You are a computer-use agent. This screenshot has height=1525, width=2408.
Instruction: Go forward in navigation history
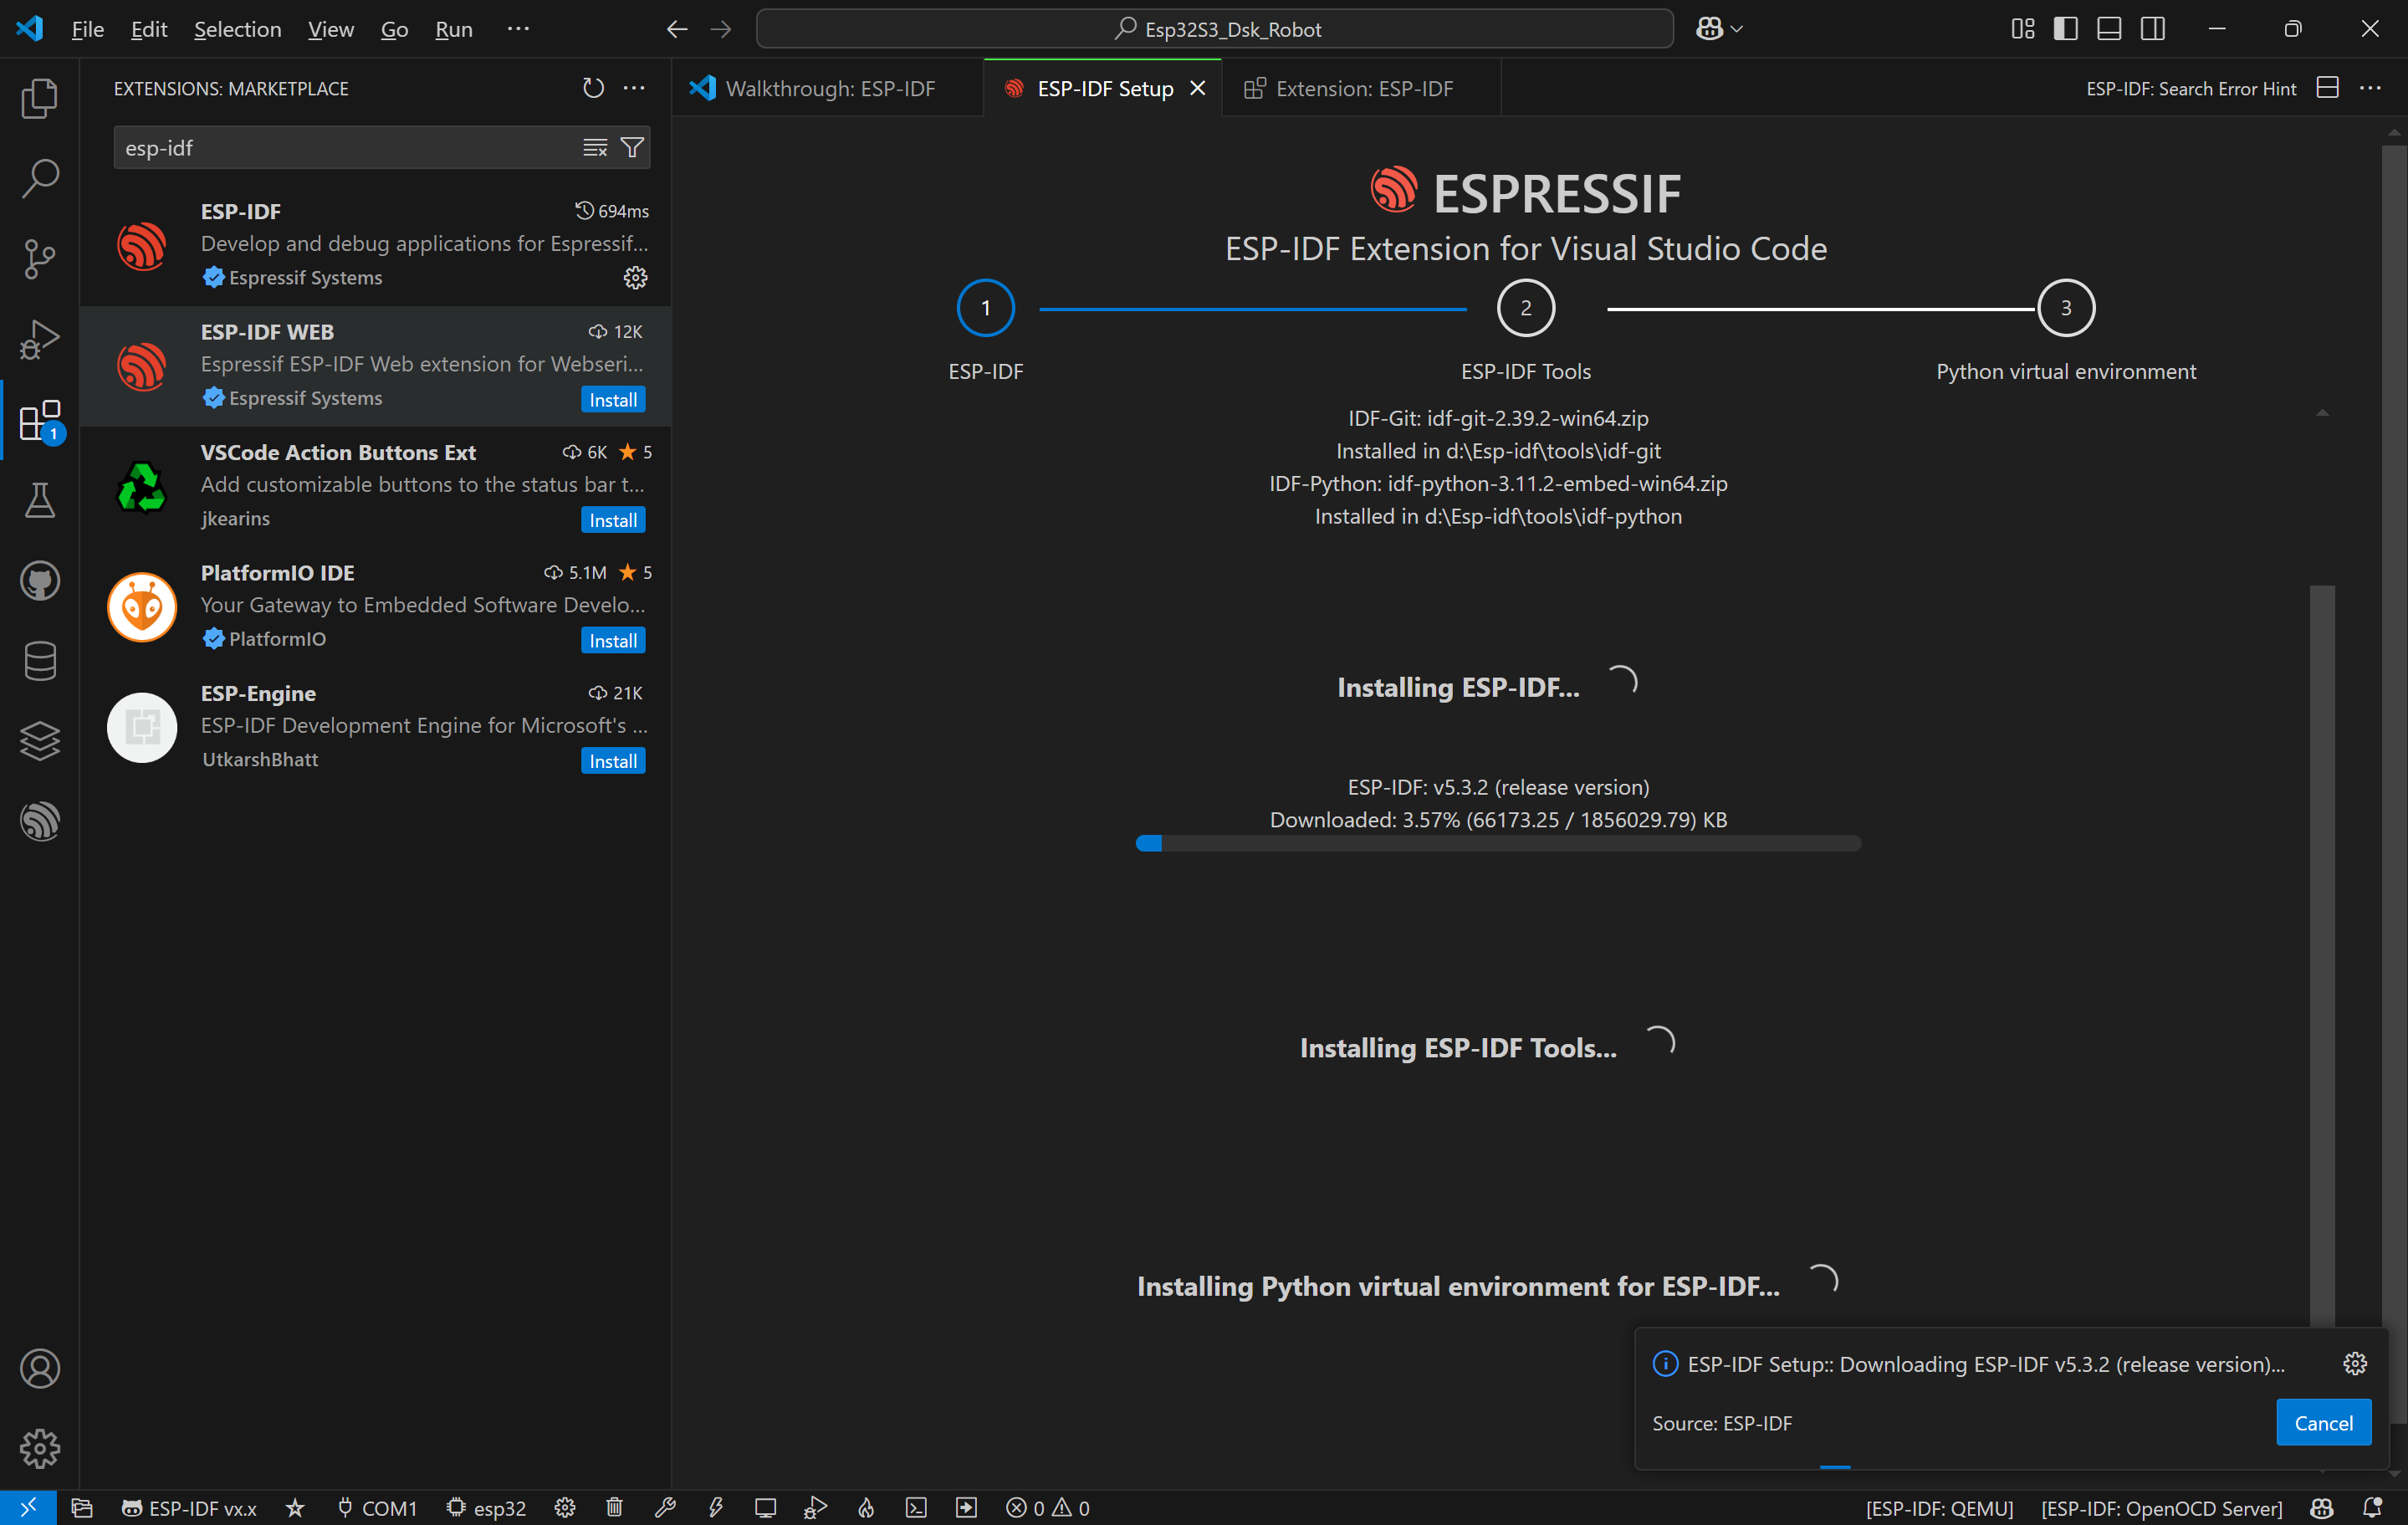(720, 29)
